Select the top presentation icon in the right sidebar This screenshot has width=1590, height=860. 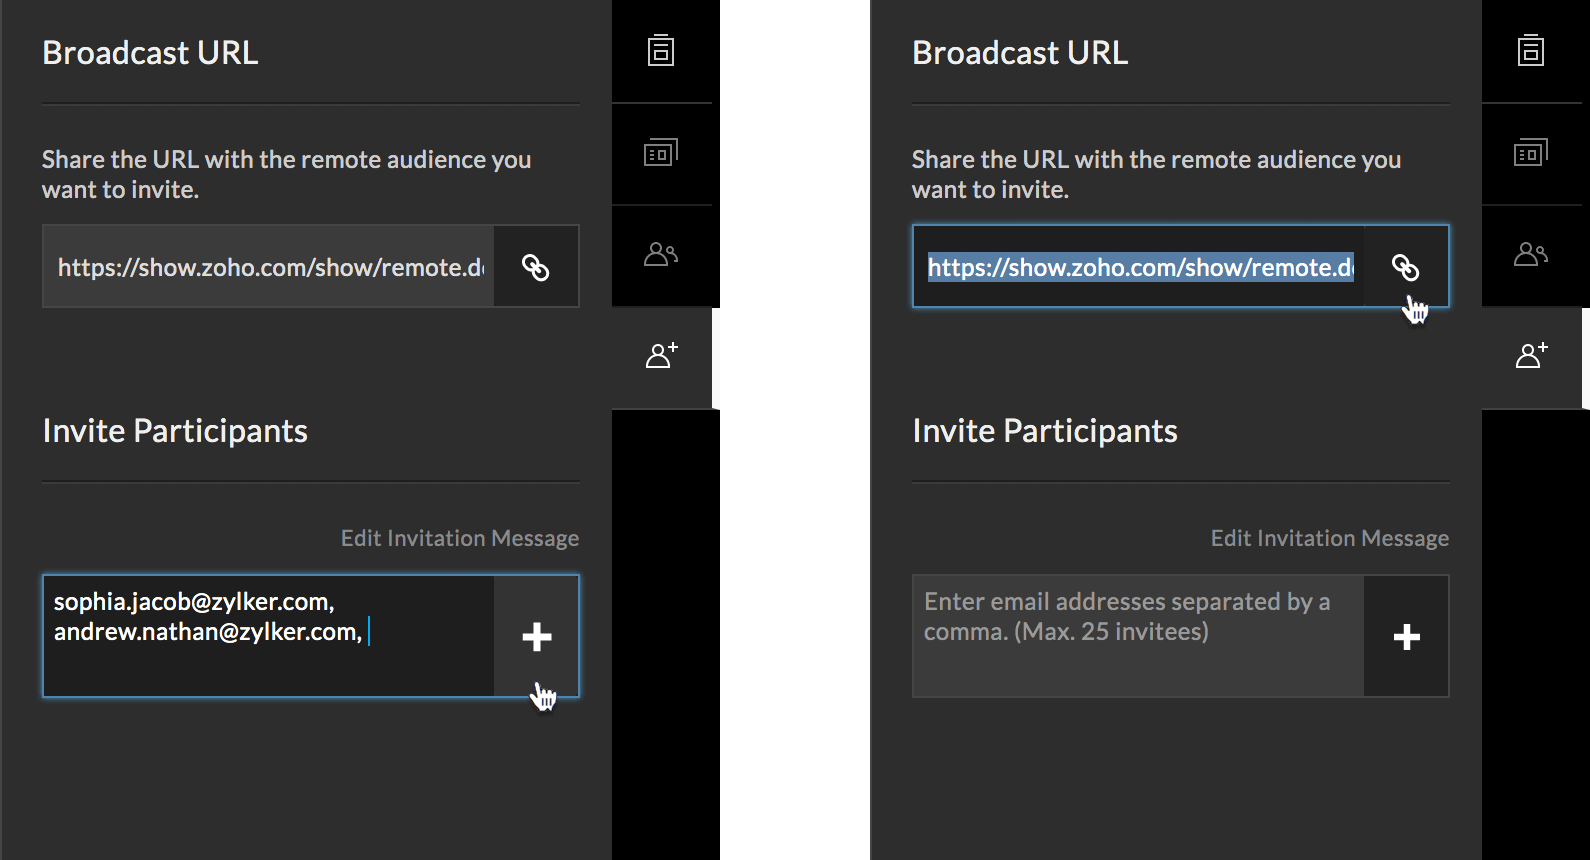[1531, 50]
